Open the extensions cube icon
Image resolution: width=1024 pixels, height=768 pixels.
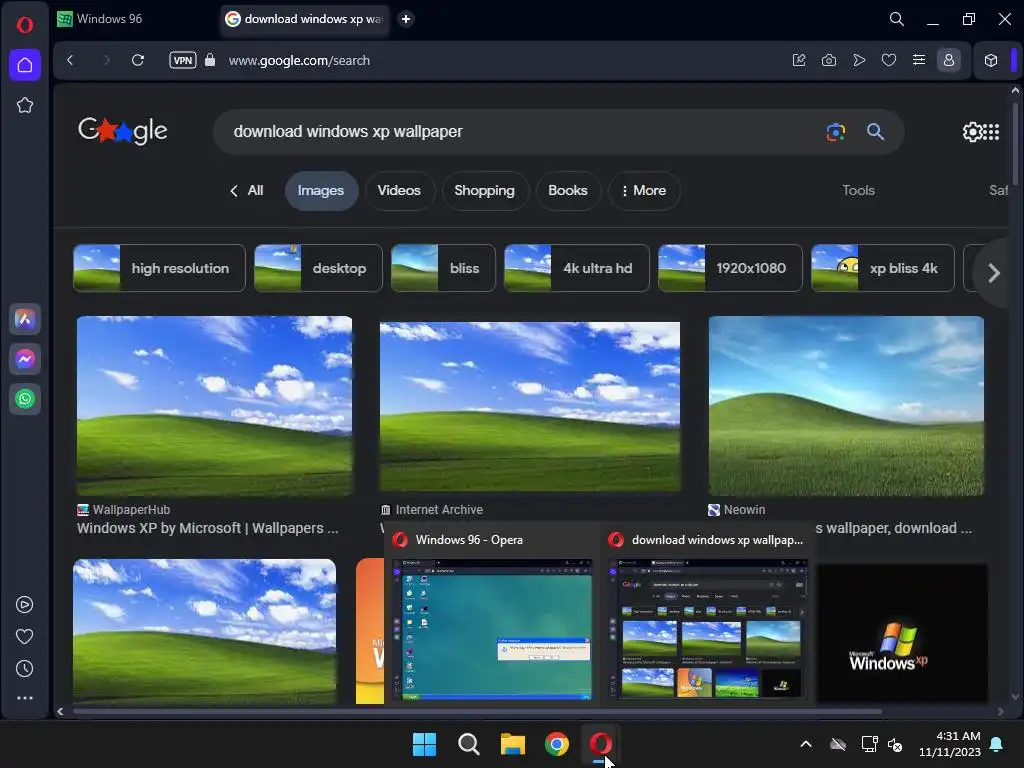tap(991, 60)
